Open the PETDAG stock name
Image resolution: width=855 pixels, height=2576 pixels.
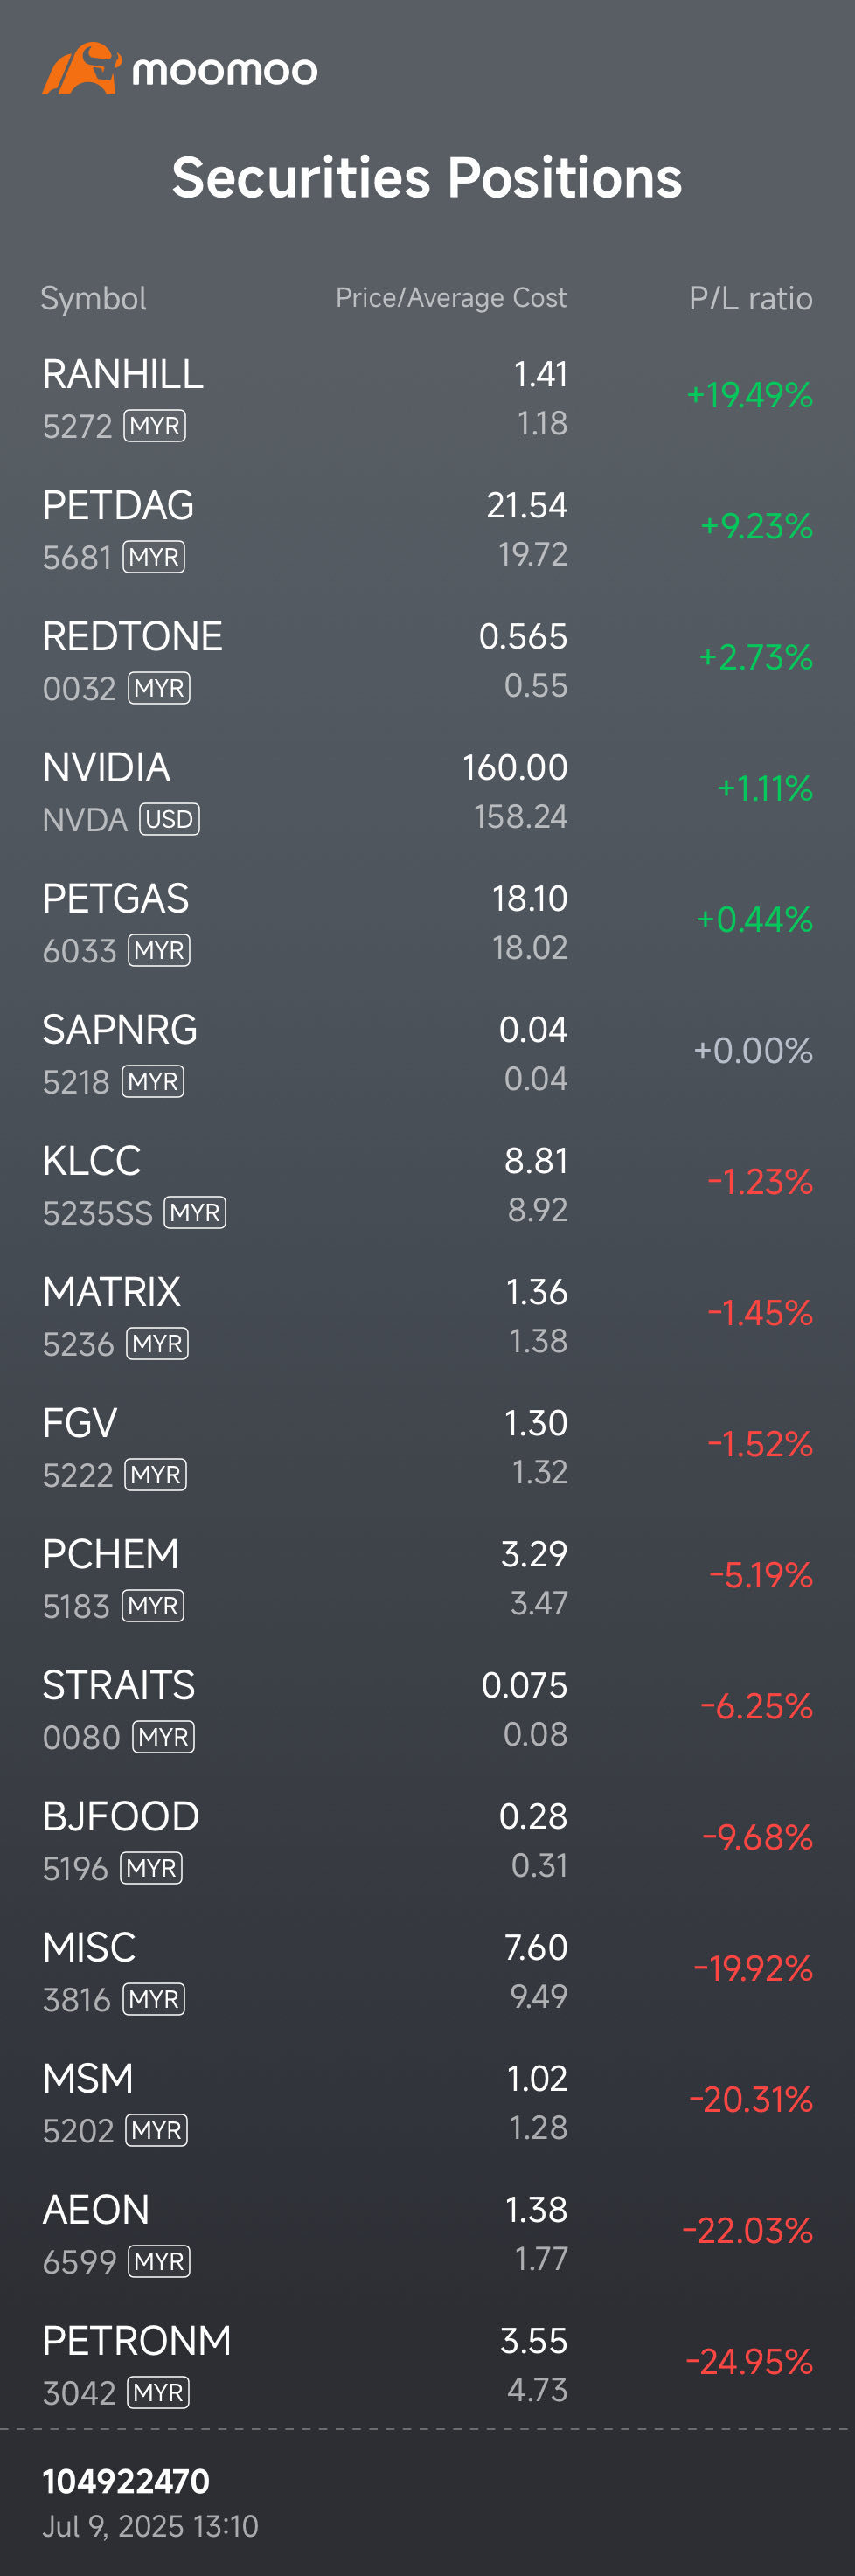point(118,505)
